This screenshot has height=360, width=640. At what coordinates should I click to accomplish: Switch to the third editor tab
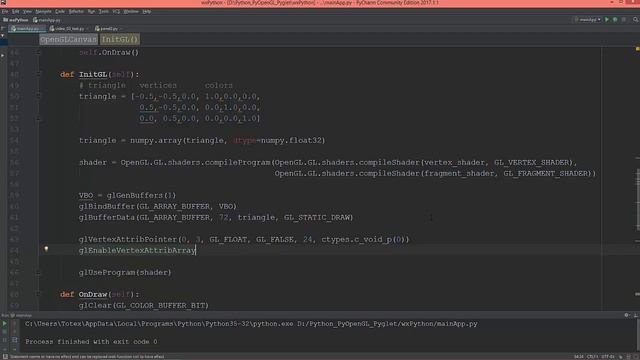108,29
